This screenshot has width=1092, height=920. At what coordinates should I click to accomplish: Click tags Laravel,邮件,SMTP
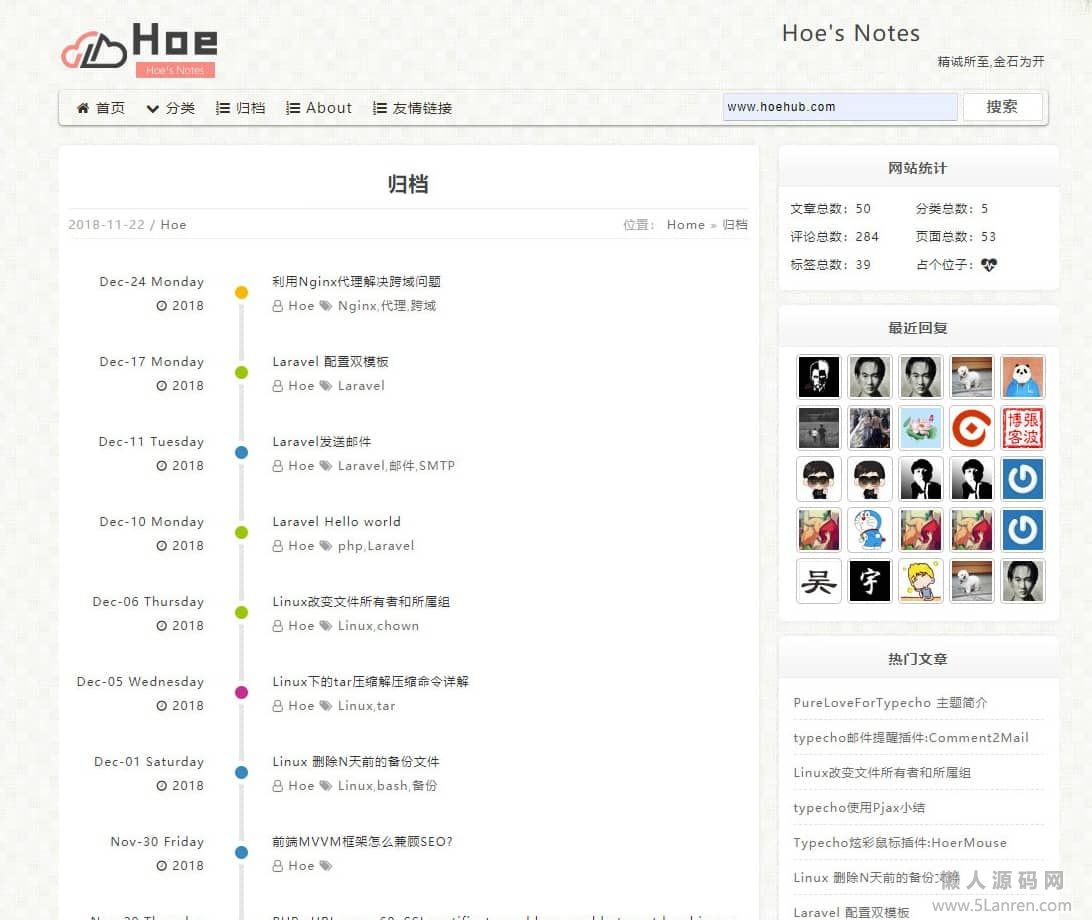[x=396, y=466]
